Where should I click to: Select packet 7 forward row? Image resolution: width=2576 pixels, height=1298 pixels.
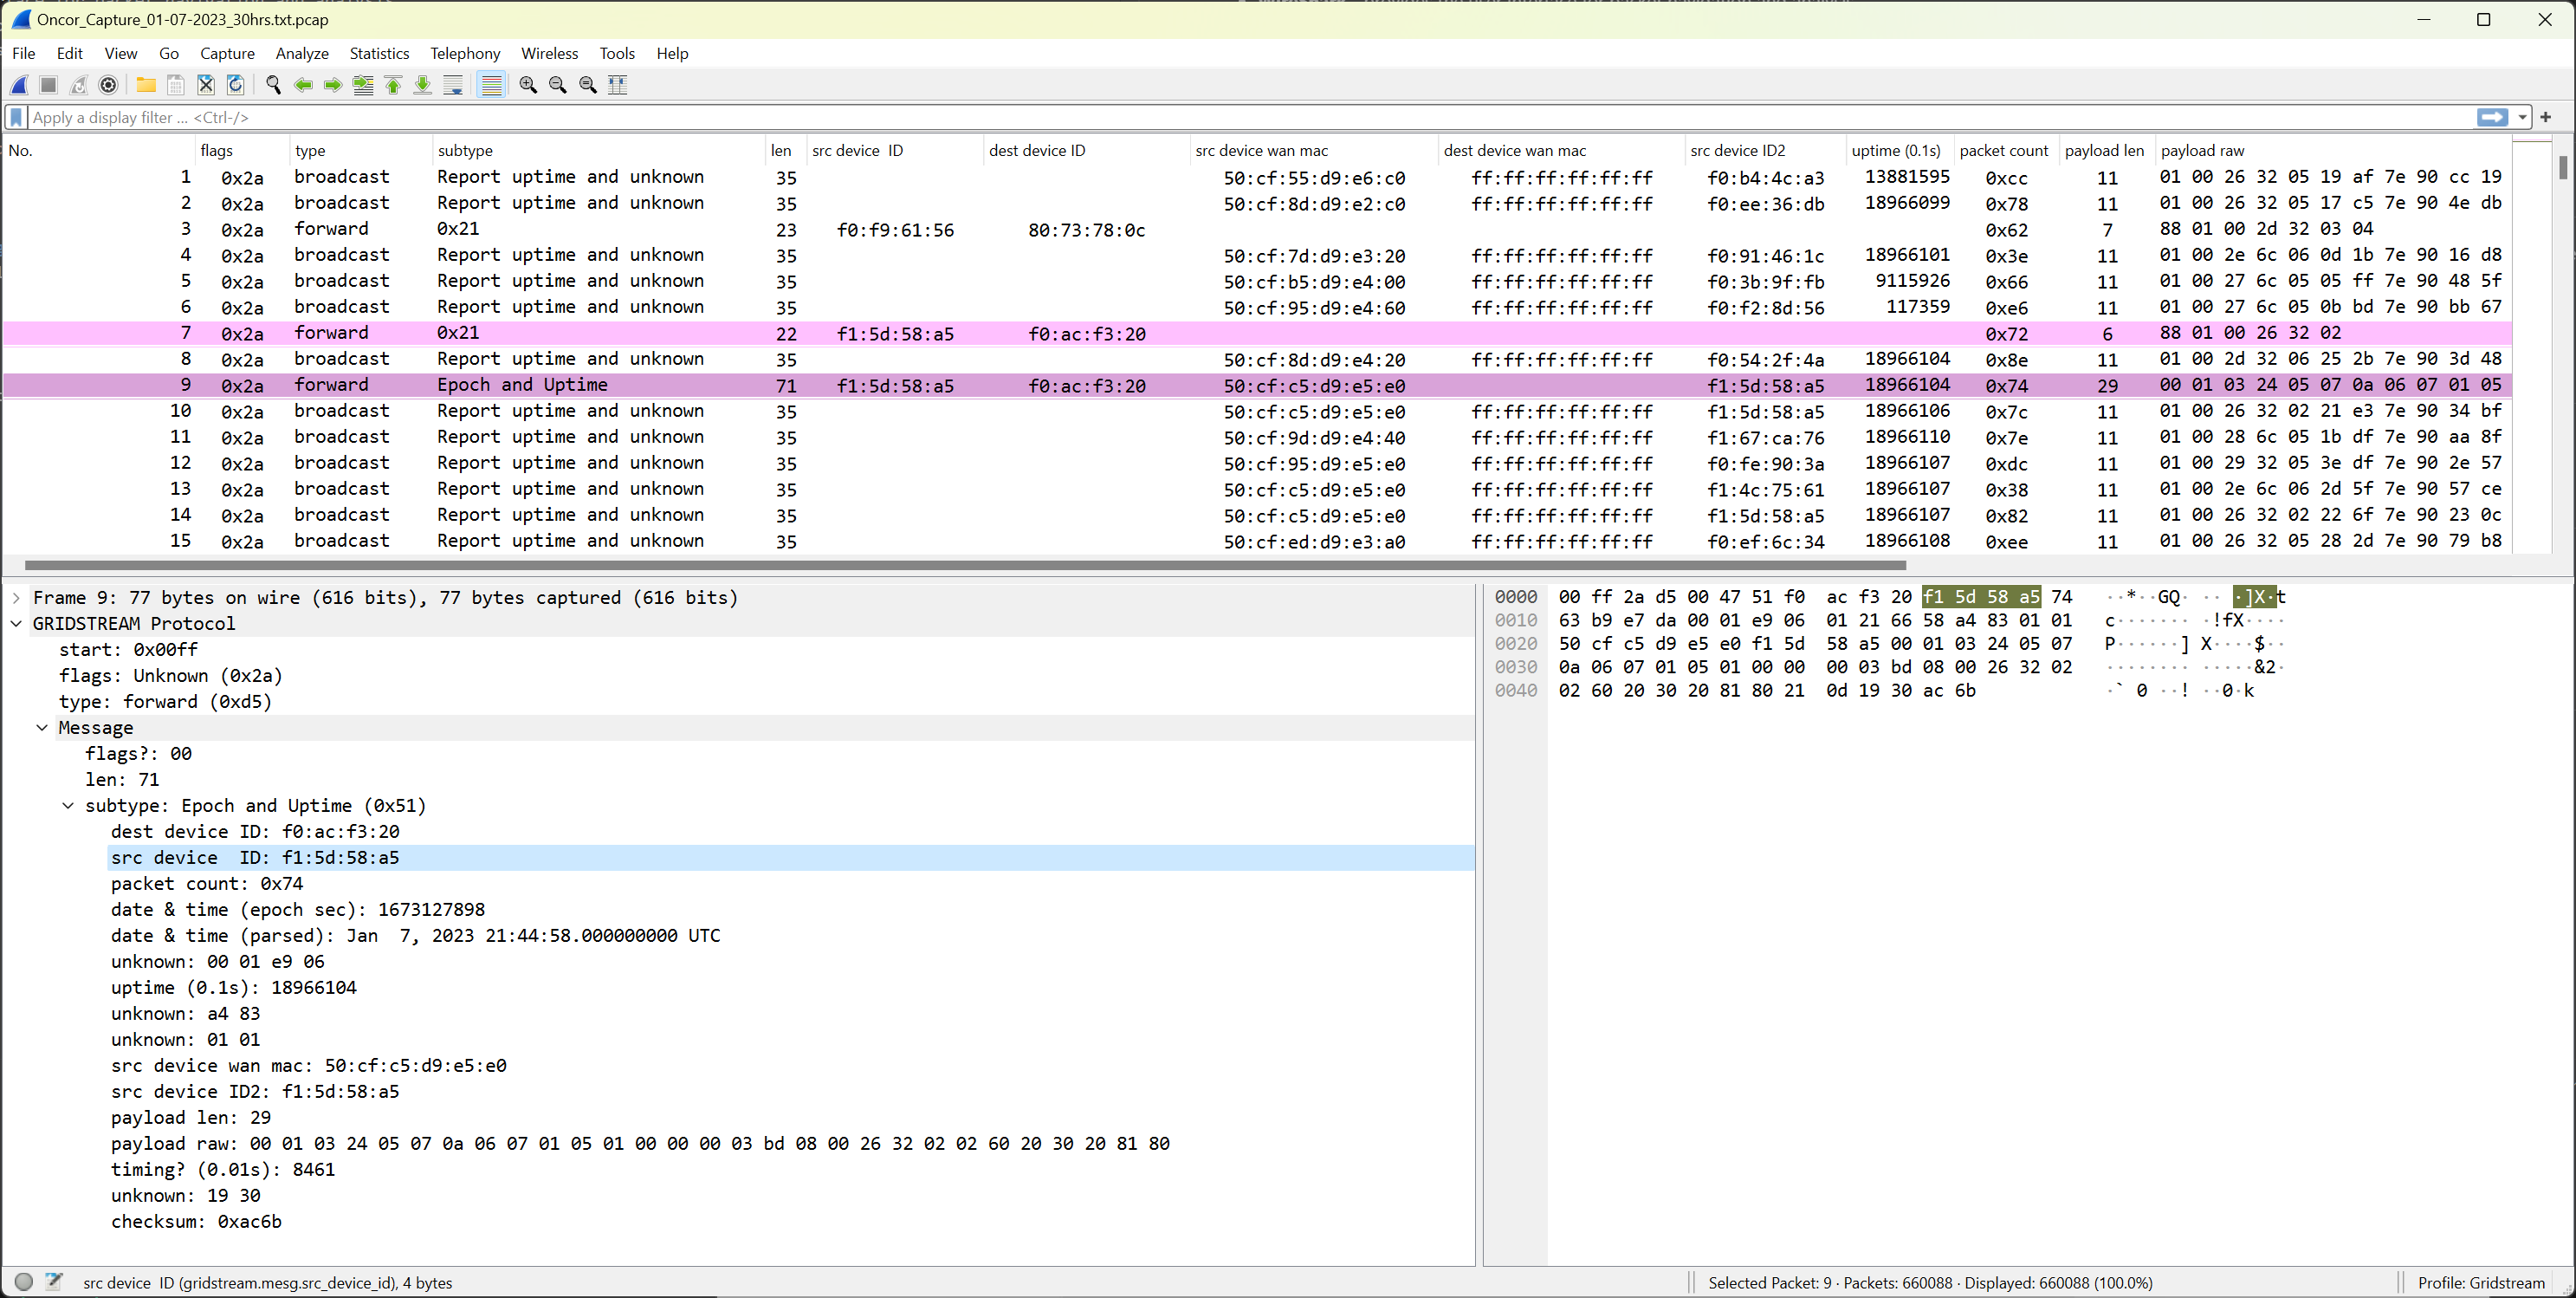pyautogui.click(x=1257, y=333)
